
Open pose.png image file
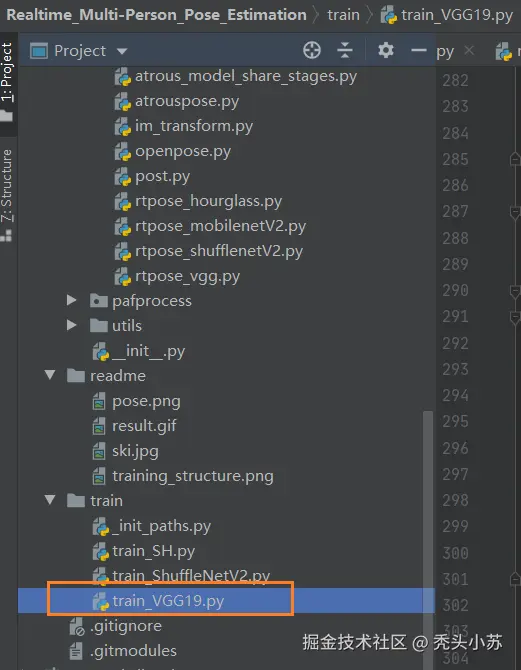(146, 402)
